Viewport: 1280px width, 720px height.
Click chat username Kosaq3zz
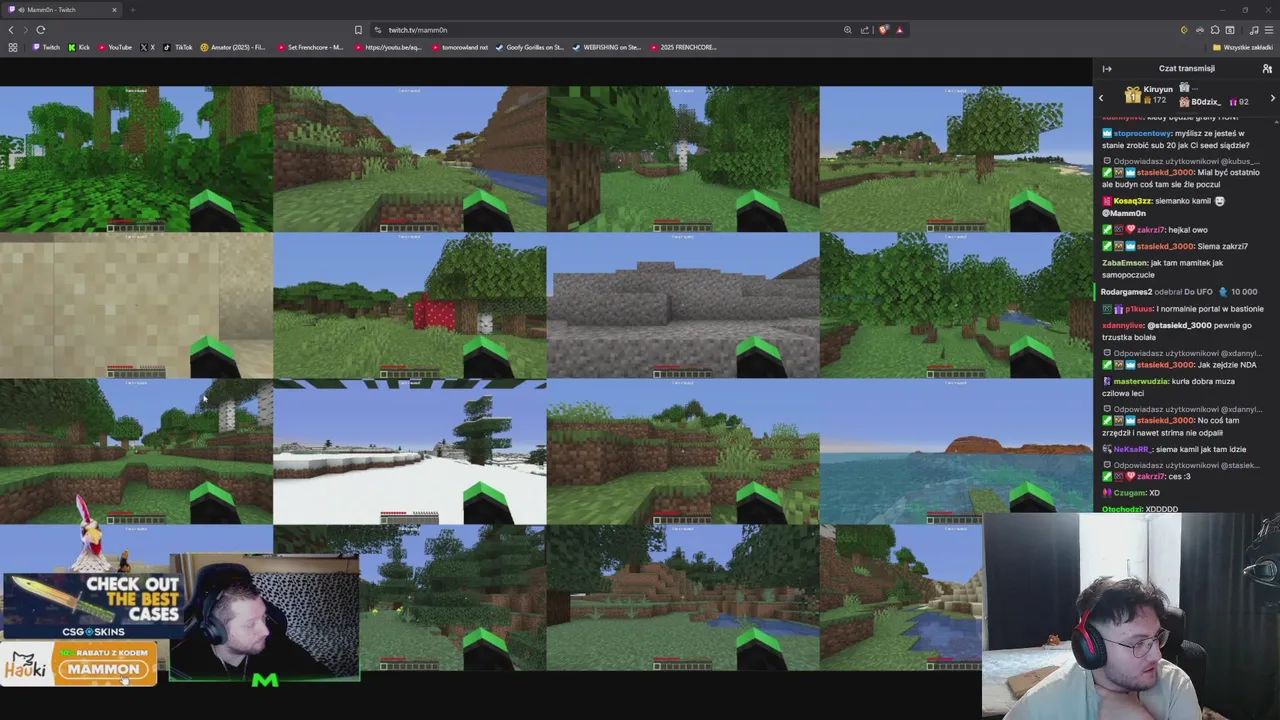coord(1132,201)
